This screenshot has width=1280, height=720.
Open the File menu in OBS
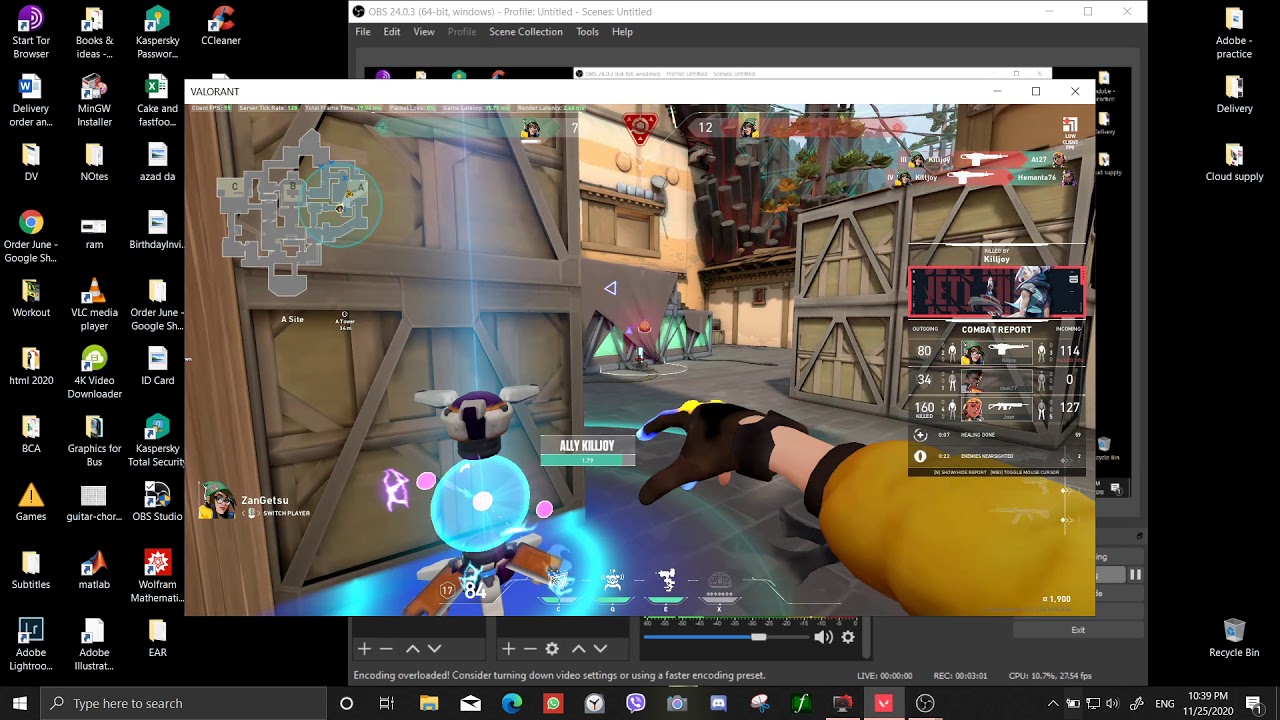[363, 32]
